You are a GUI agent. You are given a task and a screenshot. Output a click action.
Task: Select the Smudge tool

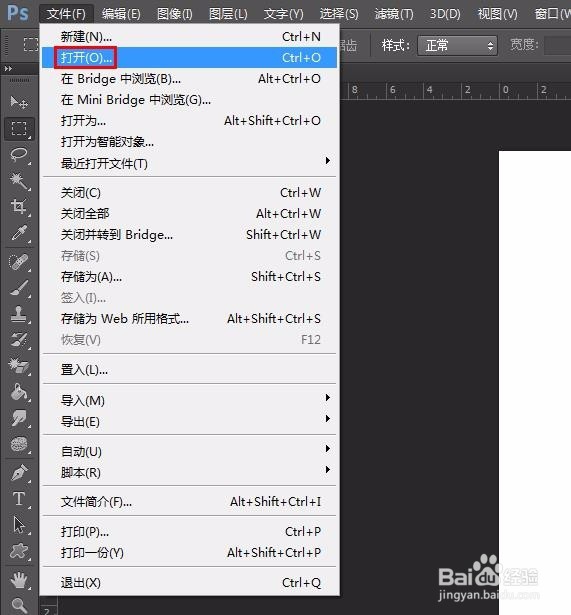click(19, 418)
